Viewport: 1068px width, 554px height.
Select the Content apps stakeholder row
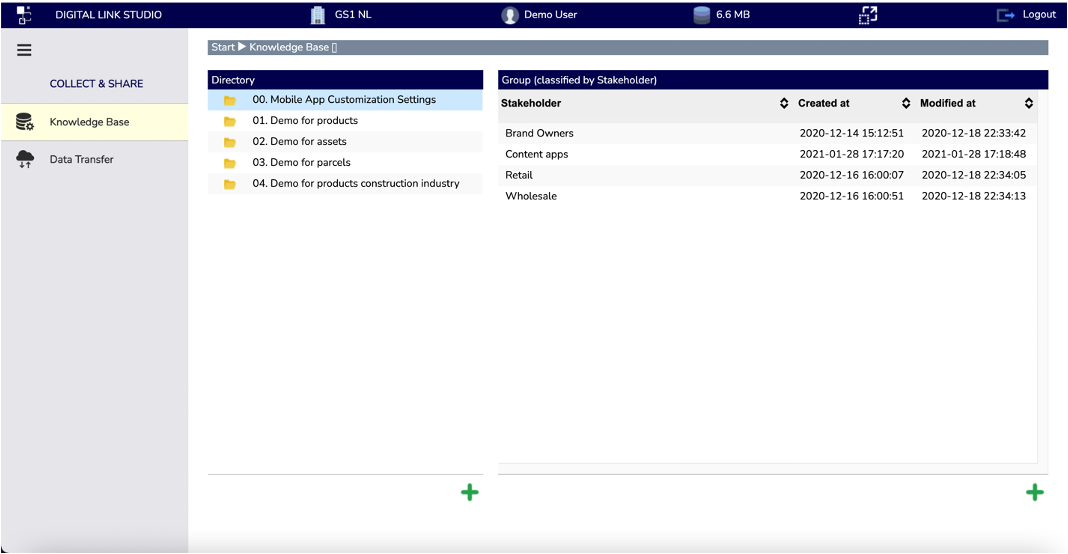(768, 154)
